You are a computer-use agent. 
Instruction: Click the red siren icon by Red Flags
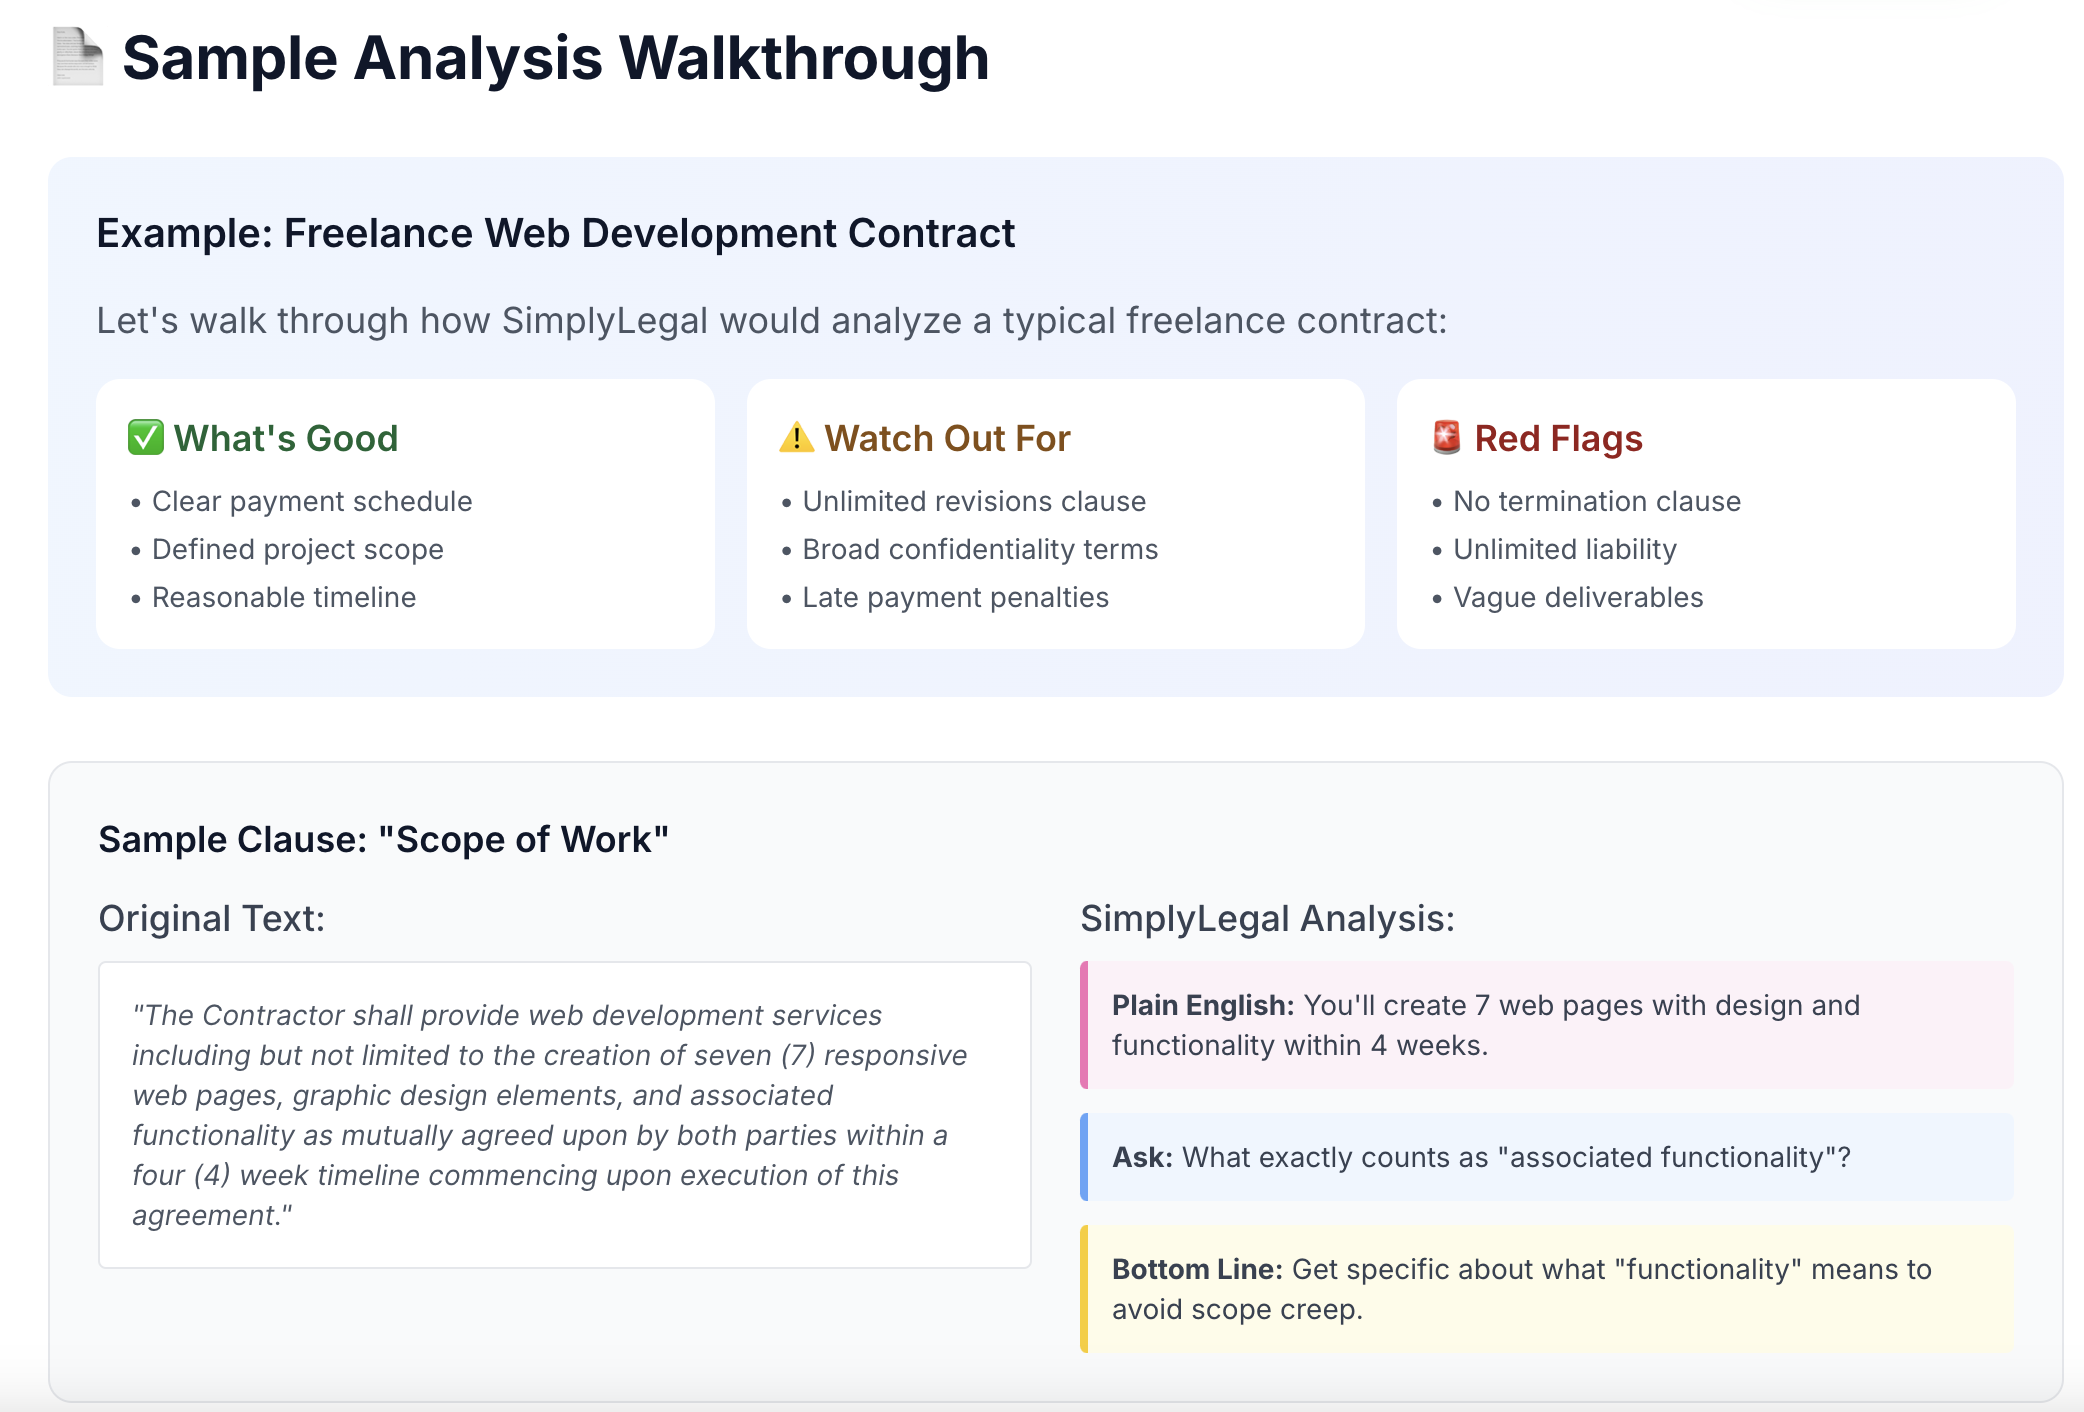[x=1446, y=438]
